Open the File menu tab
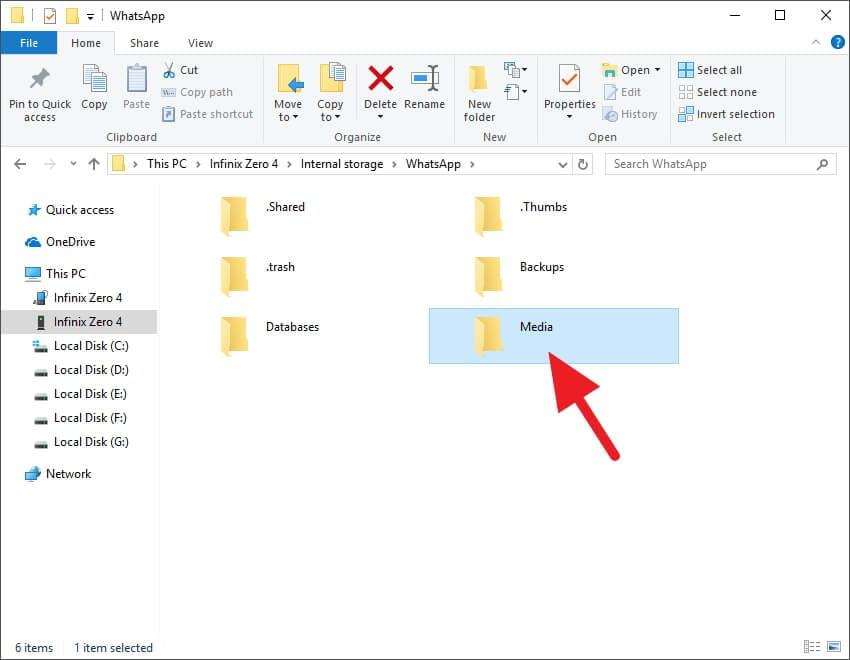This screenshot has height=660, width=850. coord(29,43)
